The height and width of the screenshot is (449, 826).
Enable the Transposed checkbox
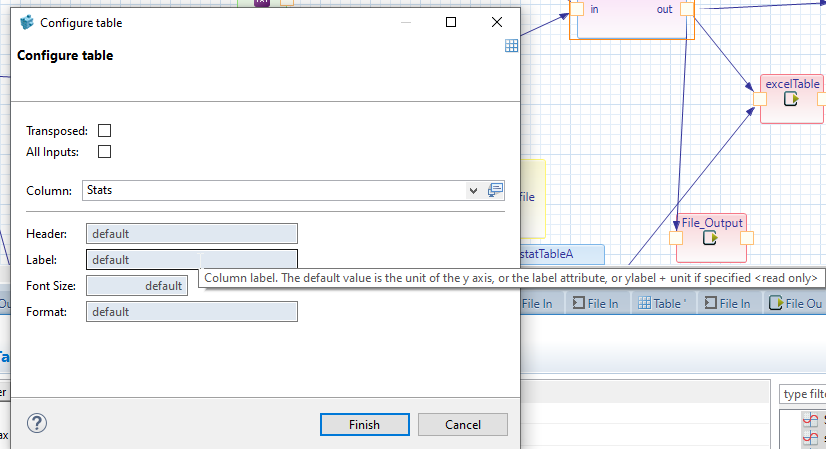click(104, 131)
